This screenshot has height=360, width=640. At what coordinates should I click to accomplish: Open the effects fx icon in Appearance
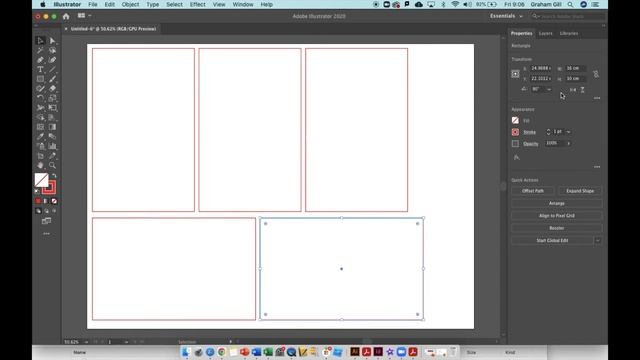pyautogui.click(x=517, y=158)
